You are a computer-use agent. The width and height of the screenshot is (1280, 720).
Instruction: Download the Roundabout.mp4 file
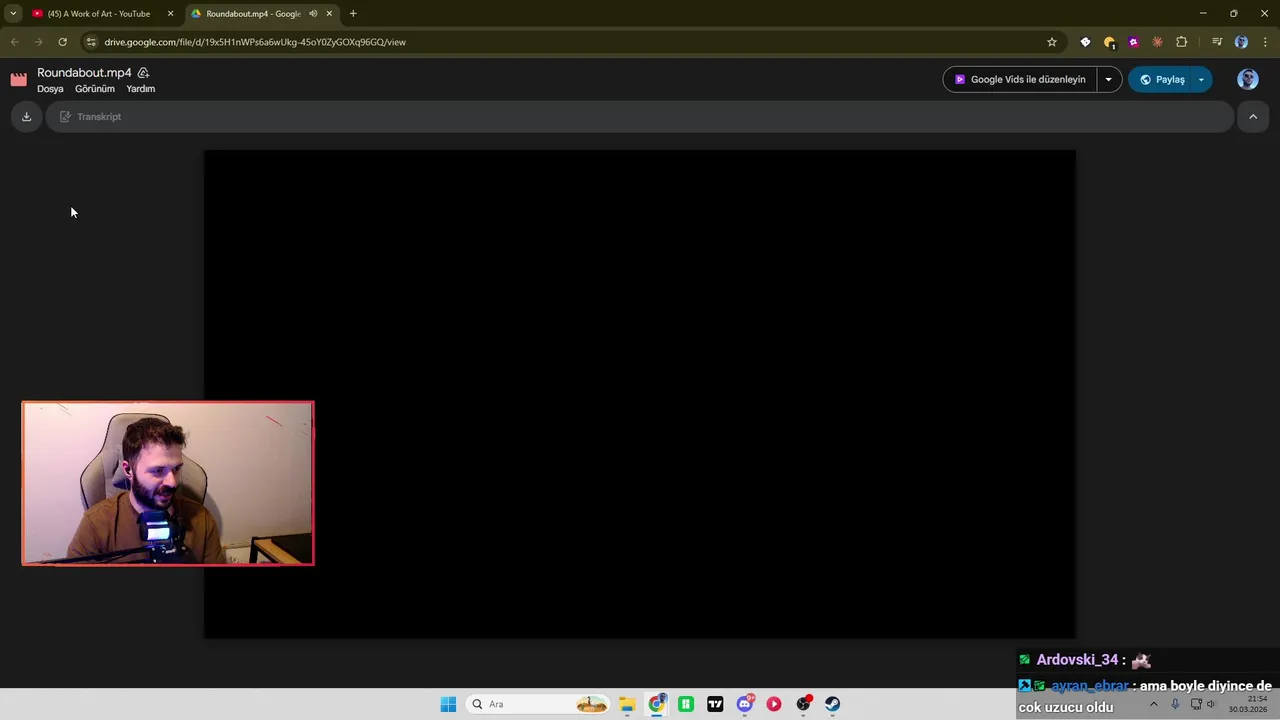point(26,117)
